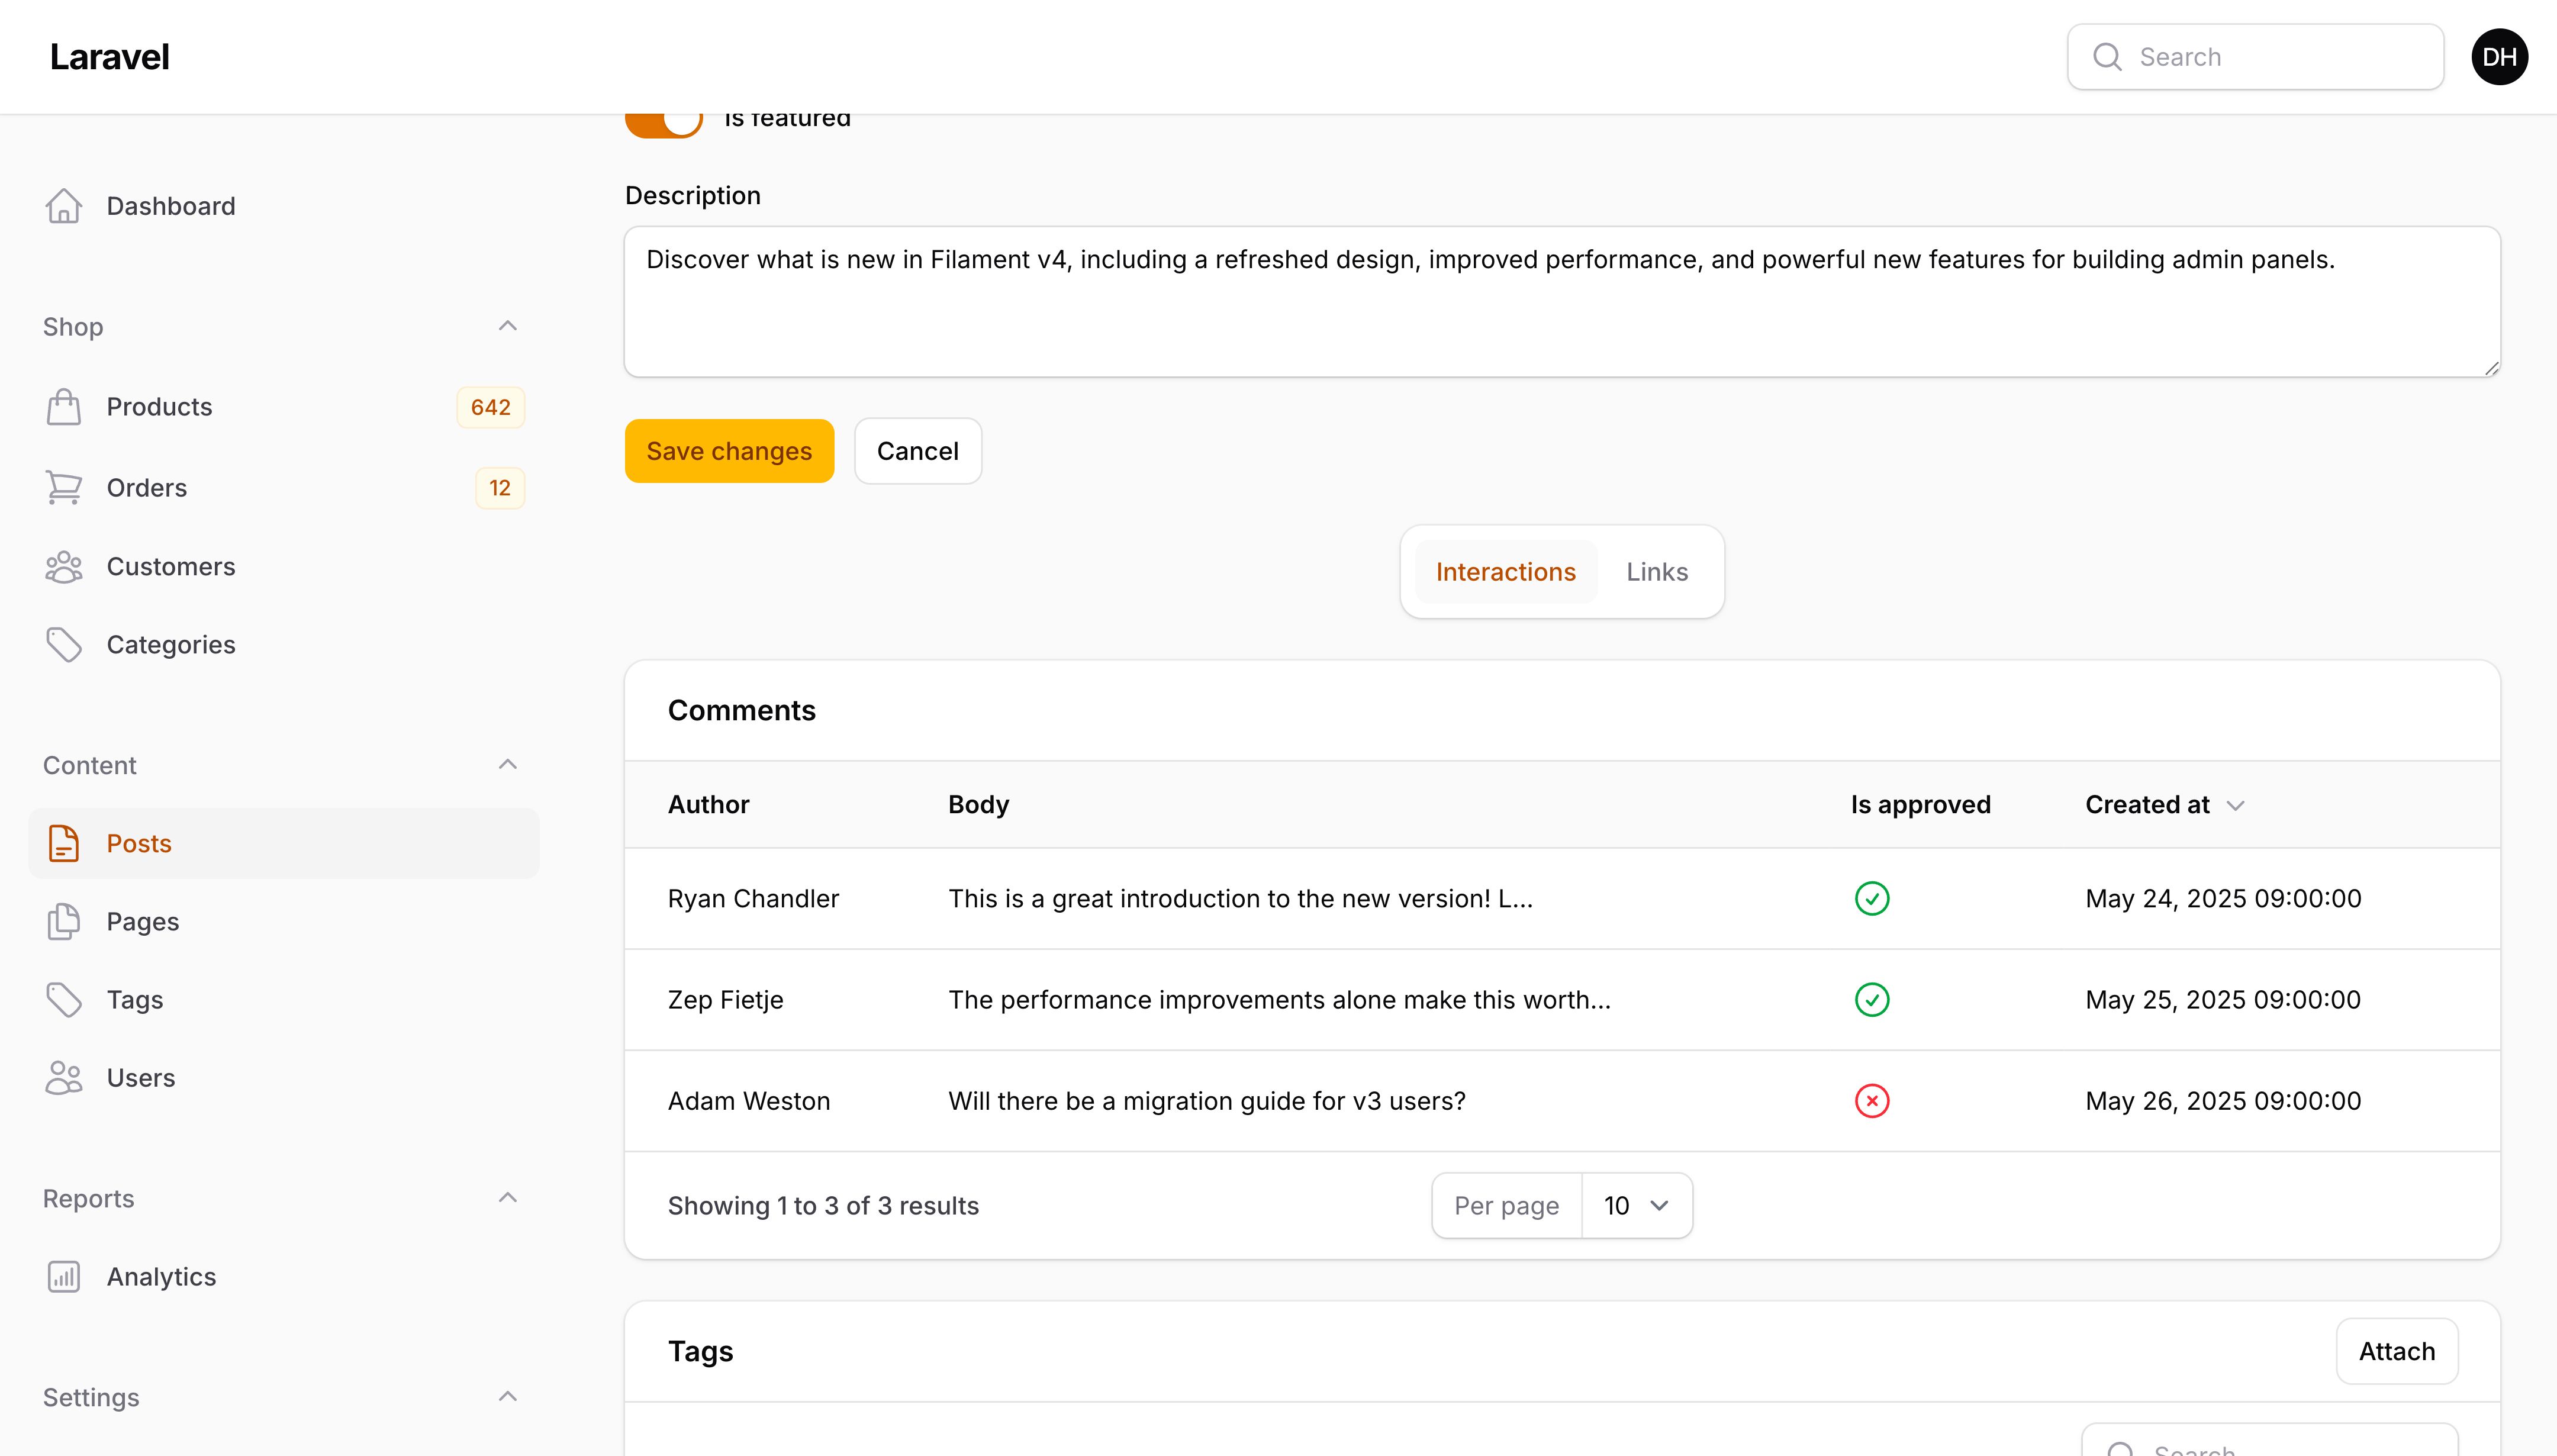2557x1456 pixels.
Task: Click "Showing 1 to 3 of 3 results"
Action: pyautogui.click(x=823, y=1205)
